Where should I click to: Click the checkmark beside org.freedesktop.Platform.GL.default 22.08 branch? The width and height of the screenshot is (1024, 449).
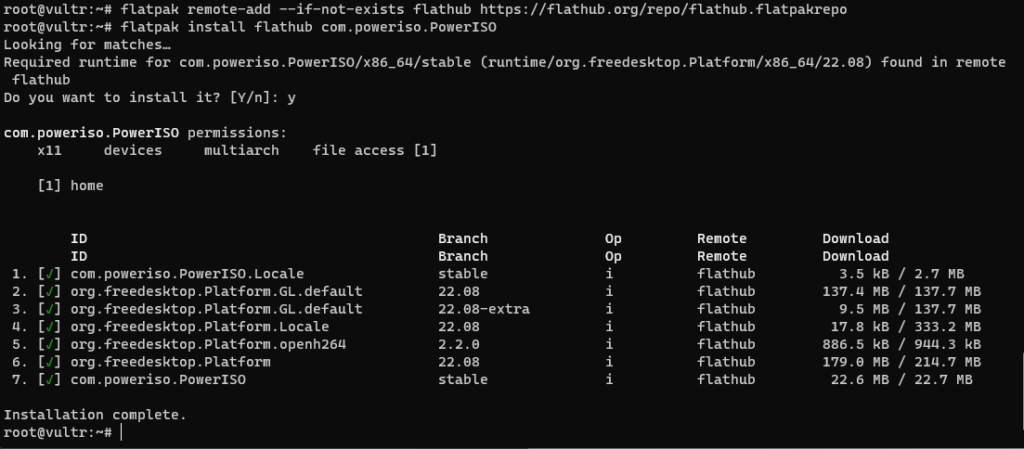click(50, 292)
